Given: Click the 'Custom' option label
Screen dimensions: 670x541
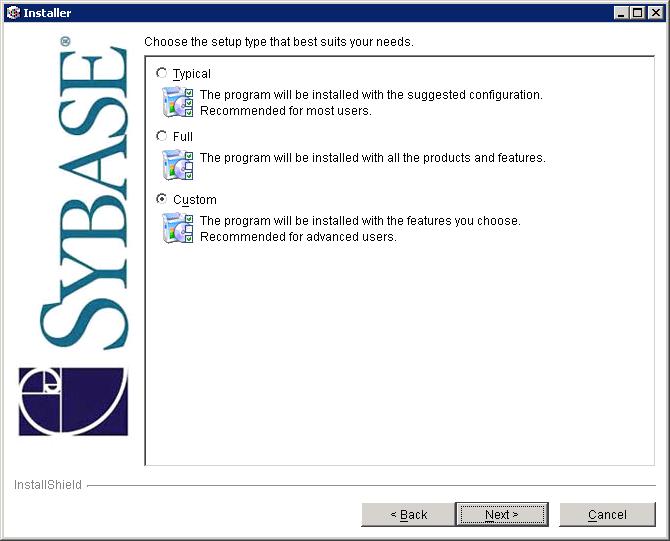Looking at the screenshot, I should (195, 200).
